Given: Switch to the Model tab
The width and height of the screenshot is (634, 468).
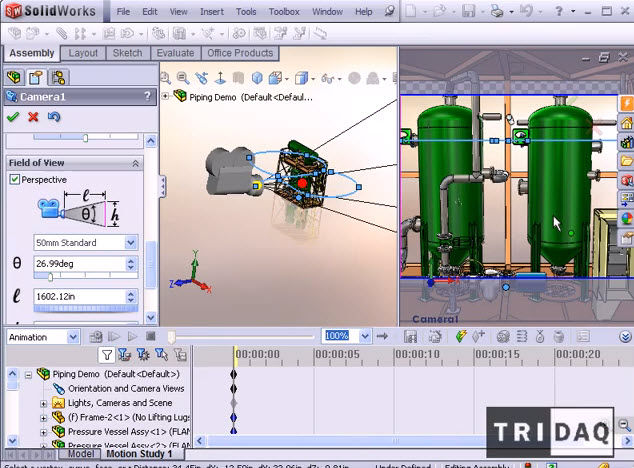Looking at the screenshot, I should [x=81, y=454].
